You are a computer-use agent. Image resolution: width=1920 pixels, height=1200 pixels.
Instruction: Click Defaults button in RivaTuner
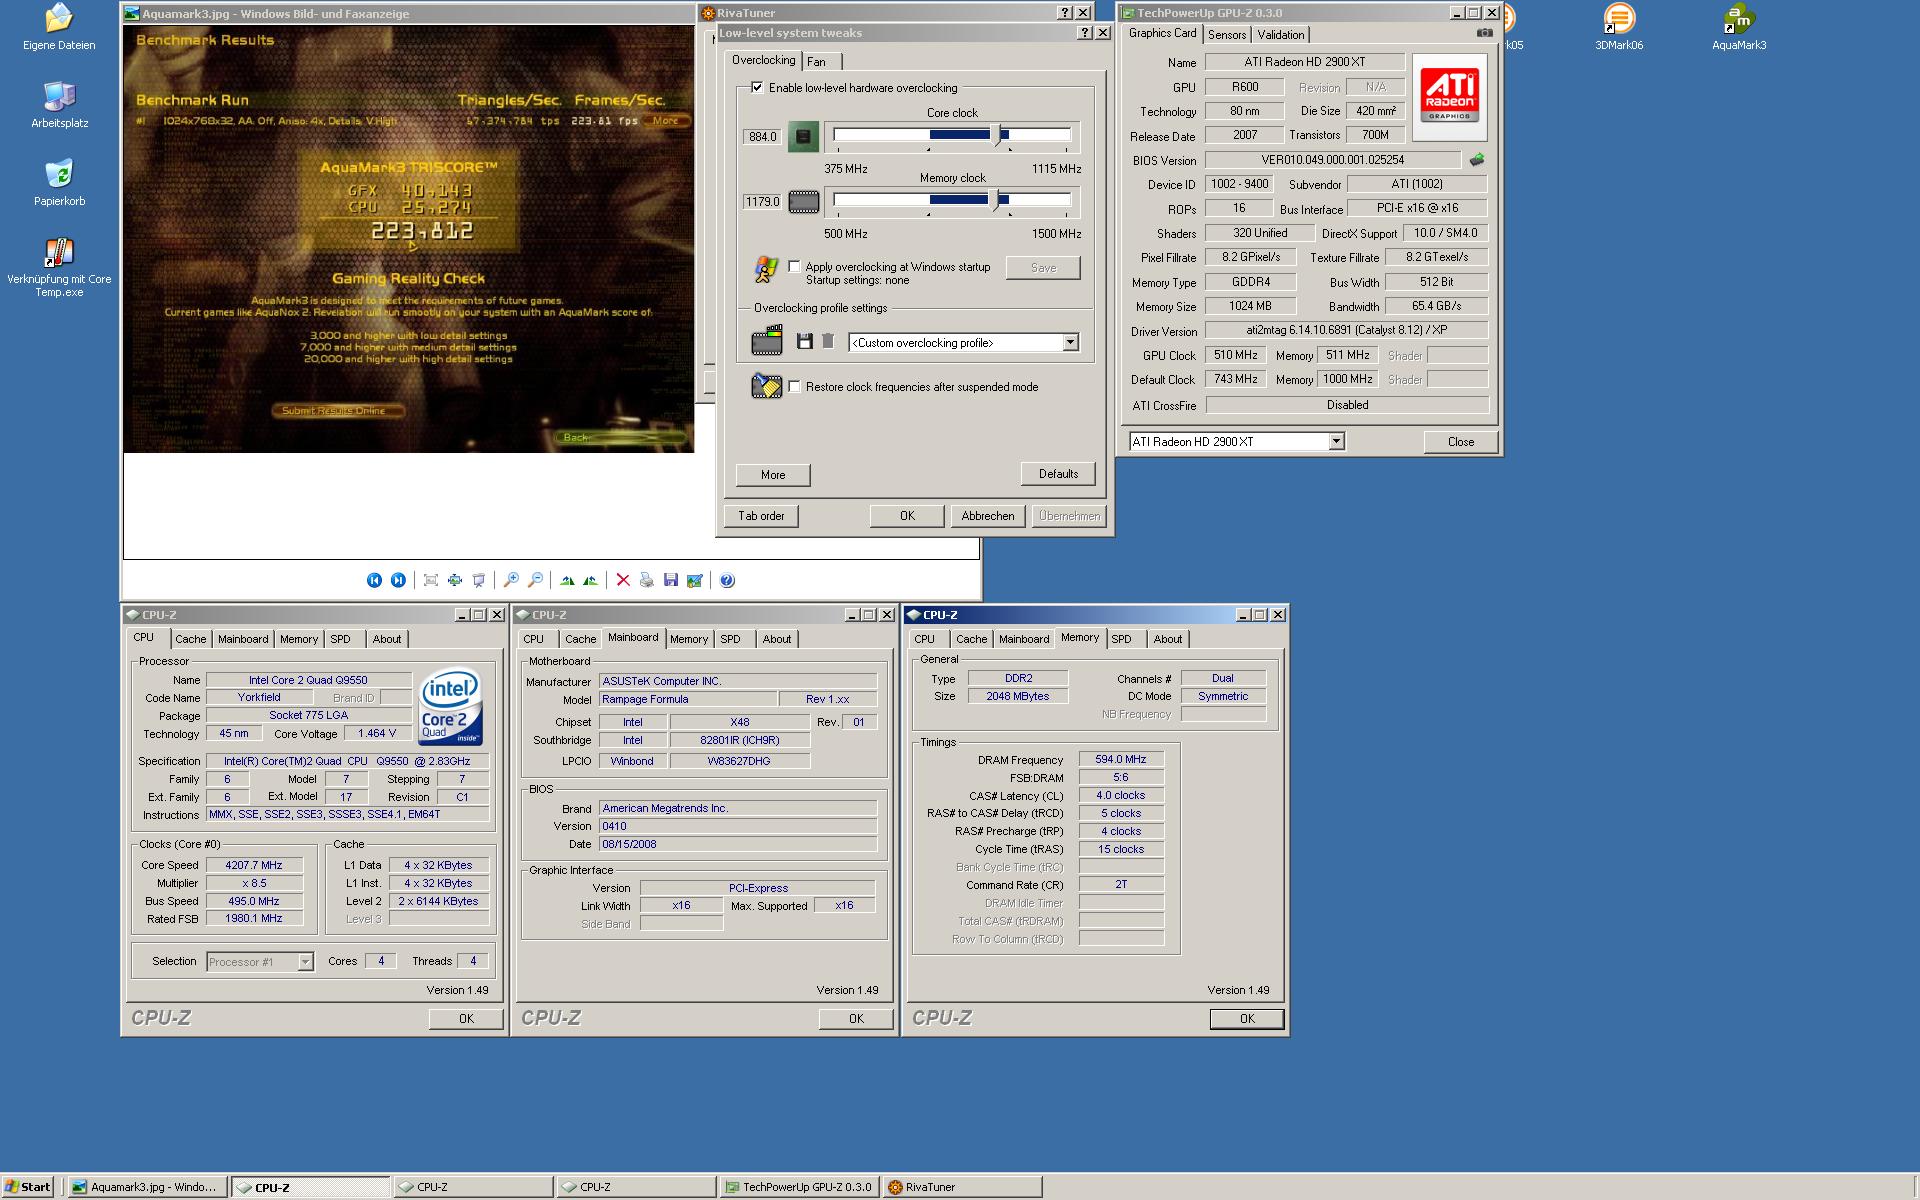[1058, 474]
